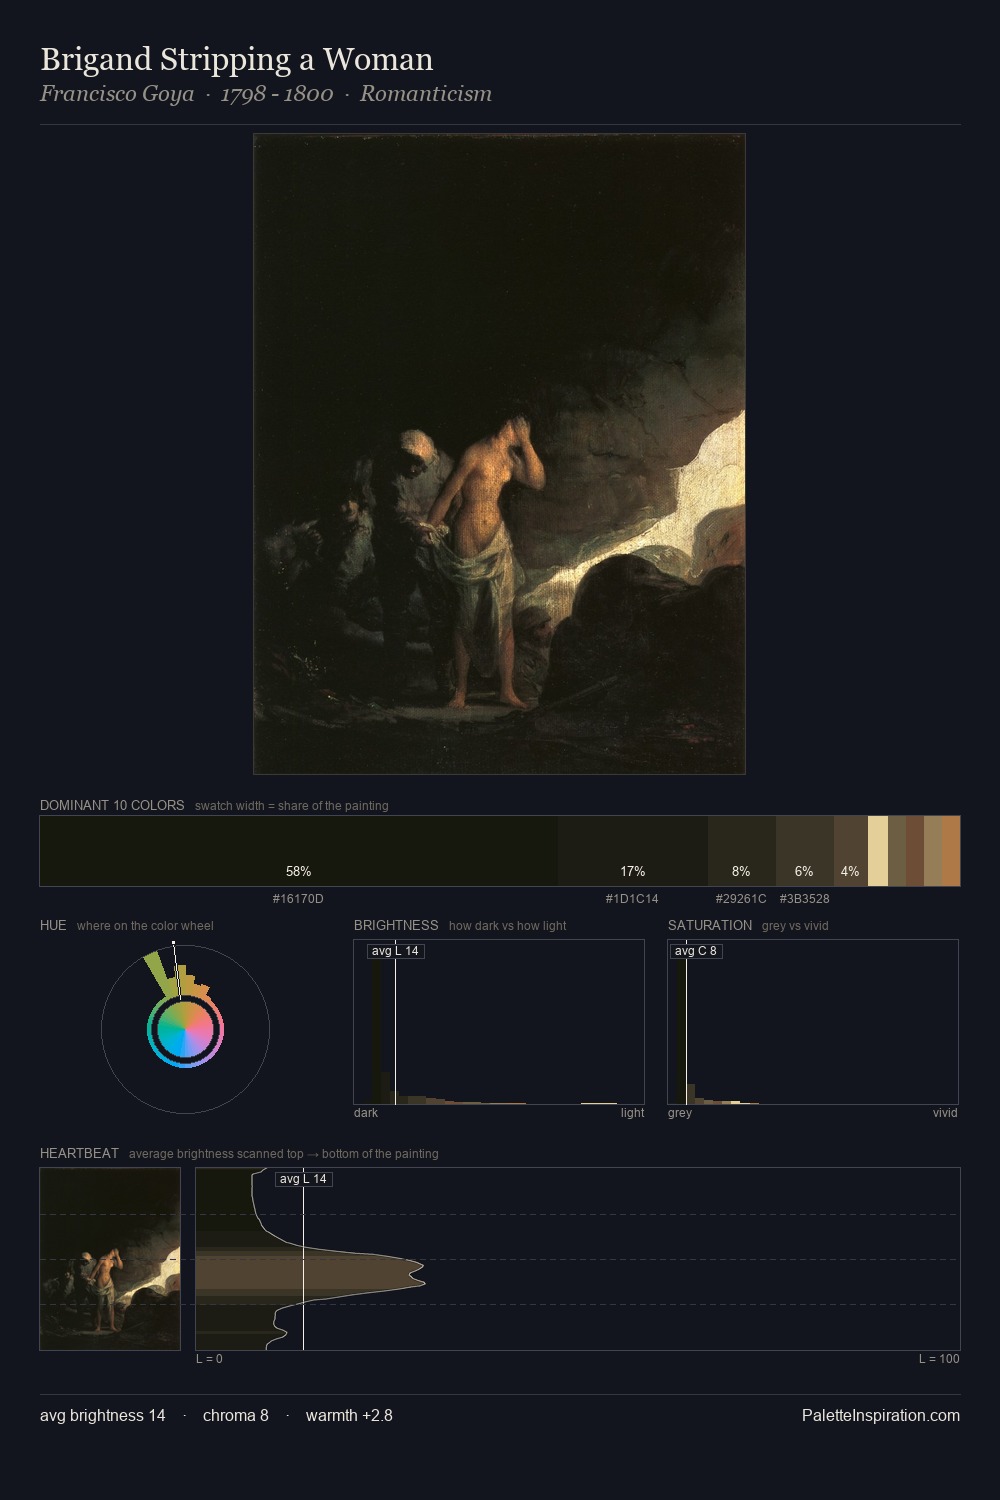The image size is (1000, 1500).
Task: Click the "HEARTBEAT" section heading
Action: 79,1153
